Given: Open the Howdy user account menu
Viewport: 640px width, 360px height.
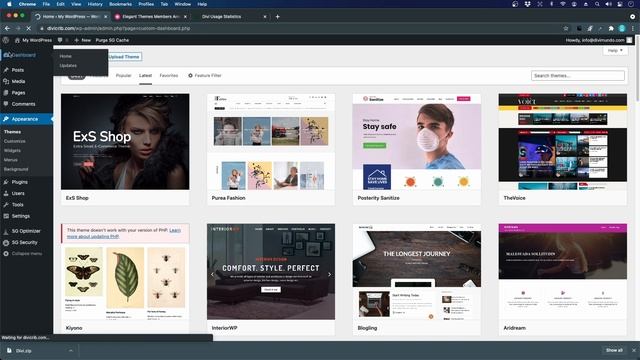Looking at the screenshot, I should coord(599,40).
